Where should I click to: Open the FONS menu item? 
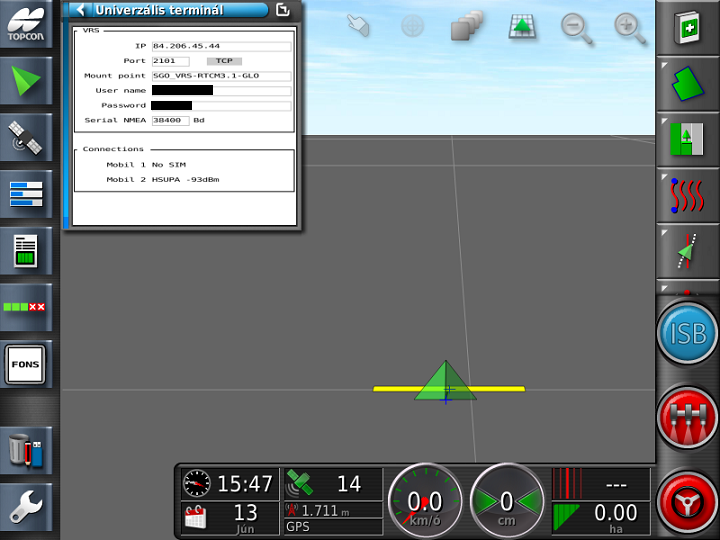click(x=26, y=364)
